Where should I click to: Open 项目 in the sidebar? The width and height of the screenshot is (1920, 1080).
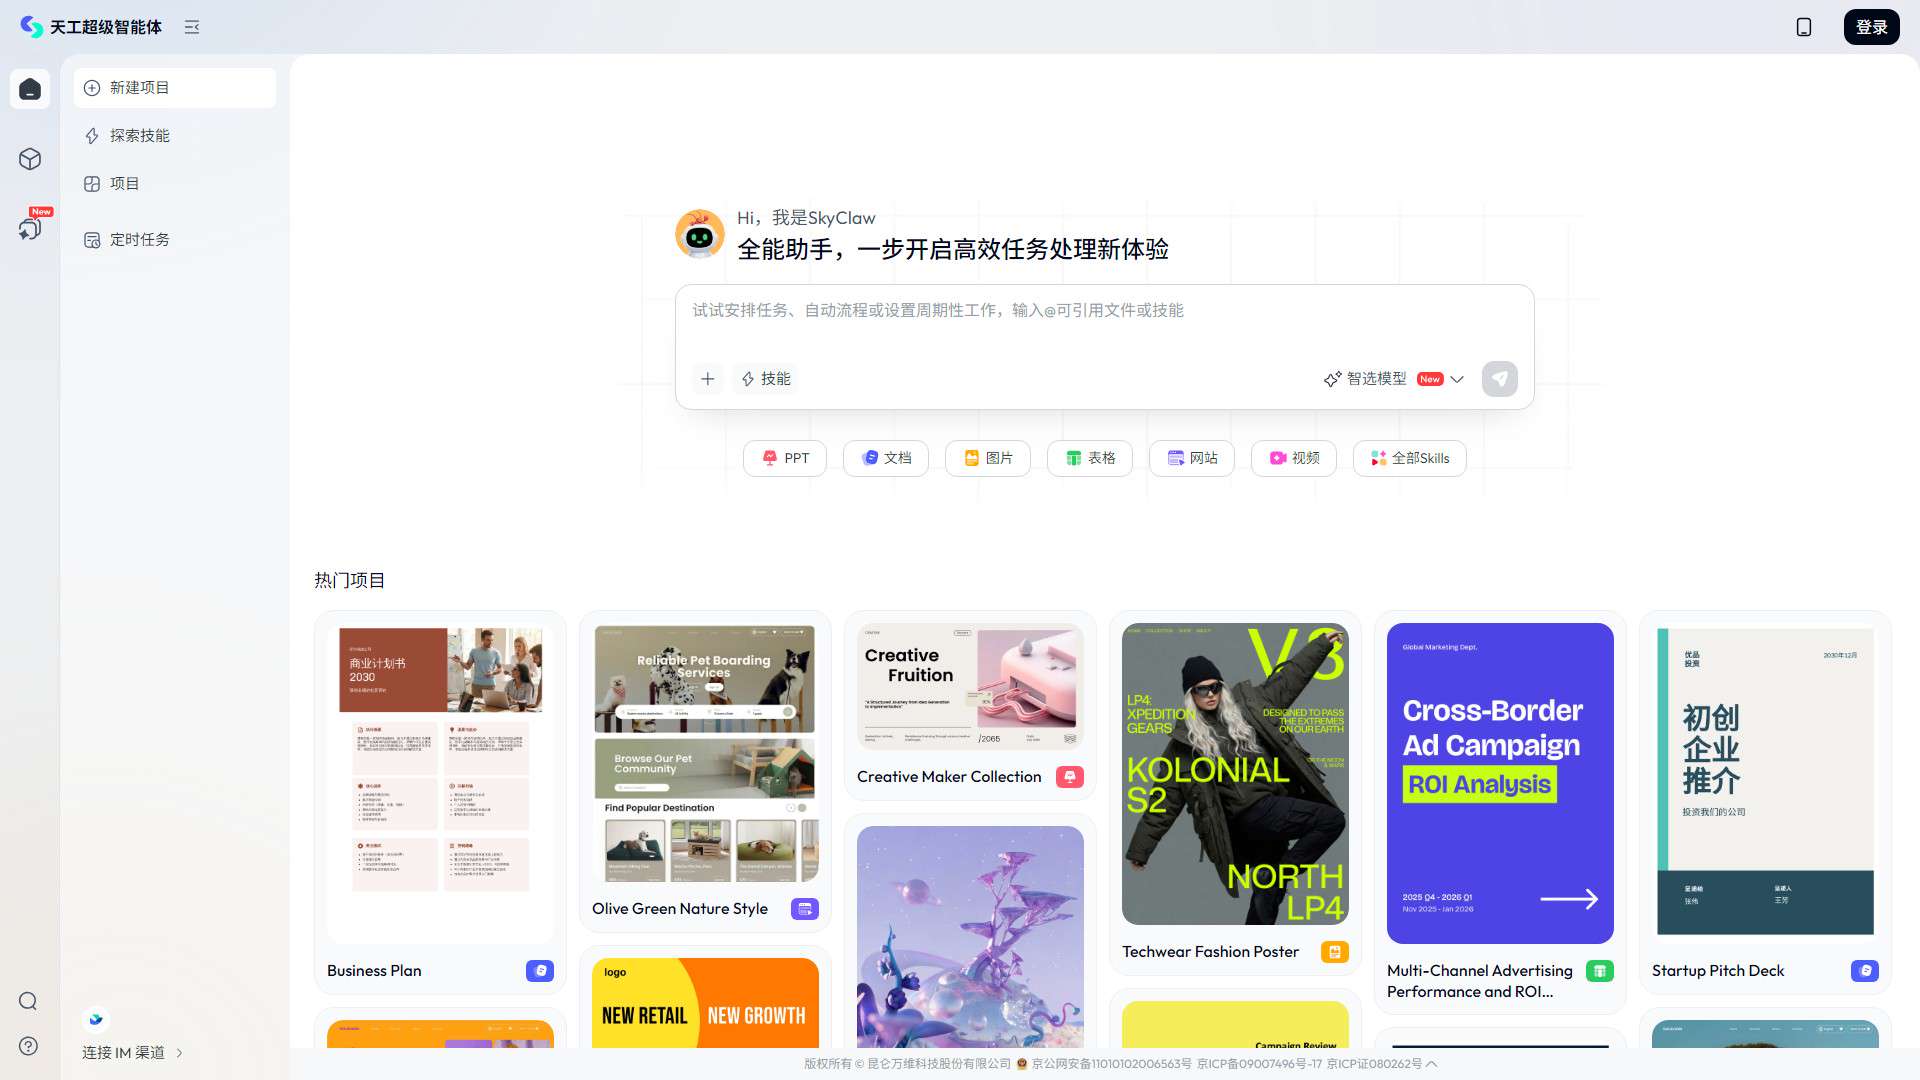point(175,184)
